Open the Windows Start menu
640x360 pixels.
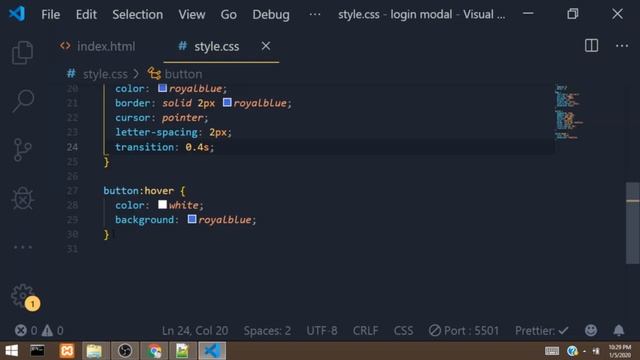[11, 351]
